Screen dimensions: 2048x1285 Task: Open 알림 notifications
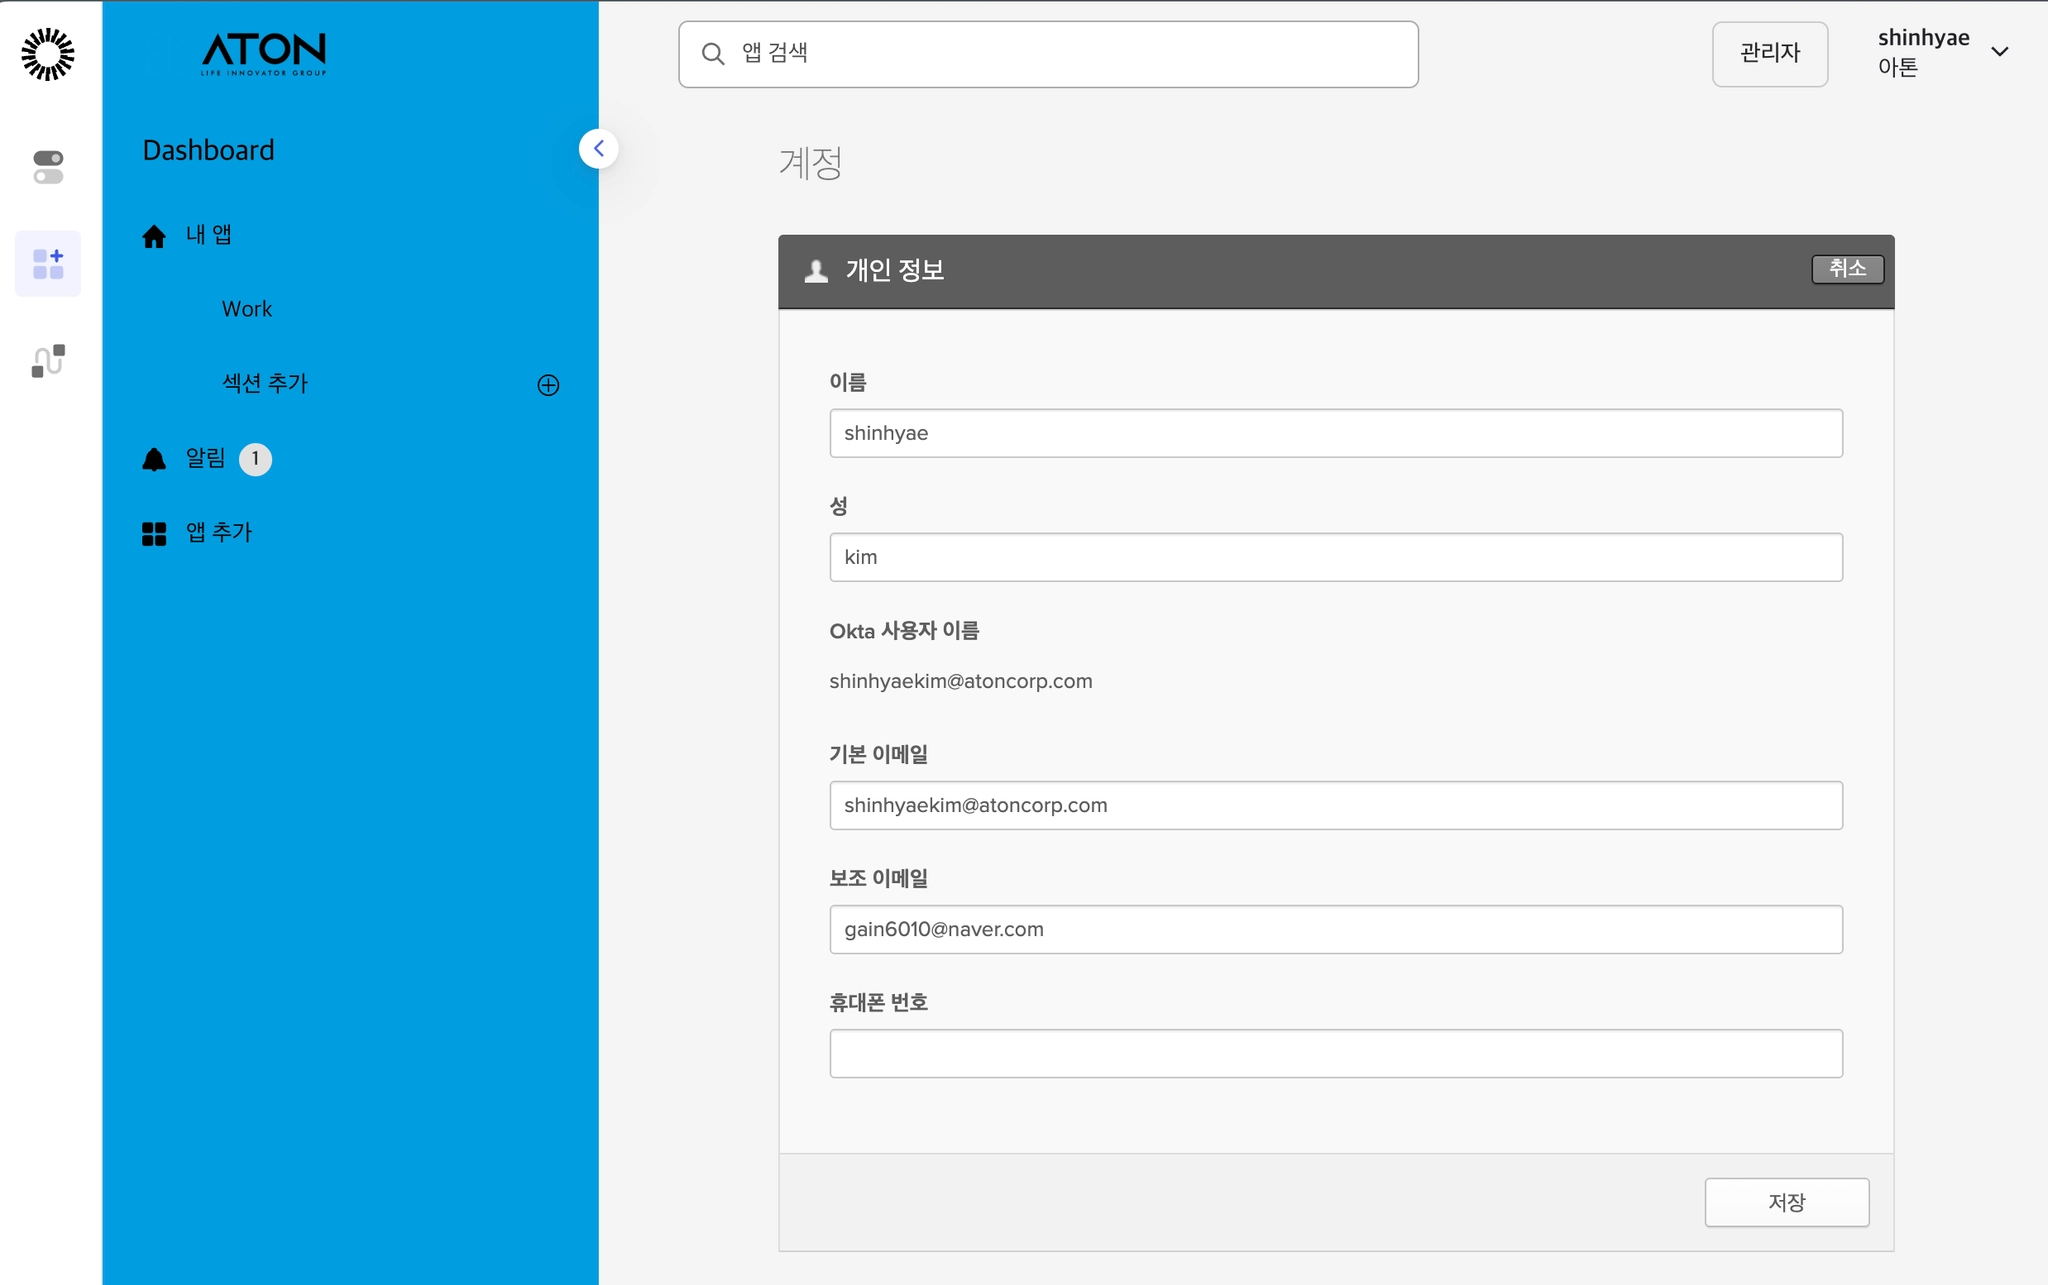coord(206,458)
